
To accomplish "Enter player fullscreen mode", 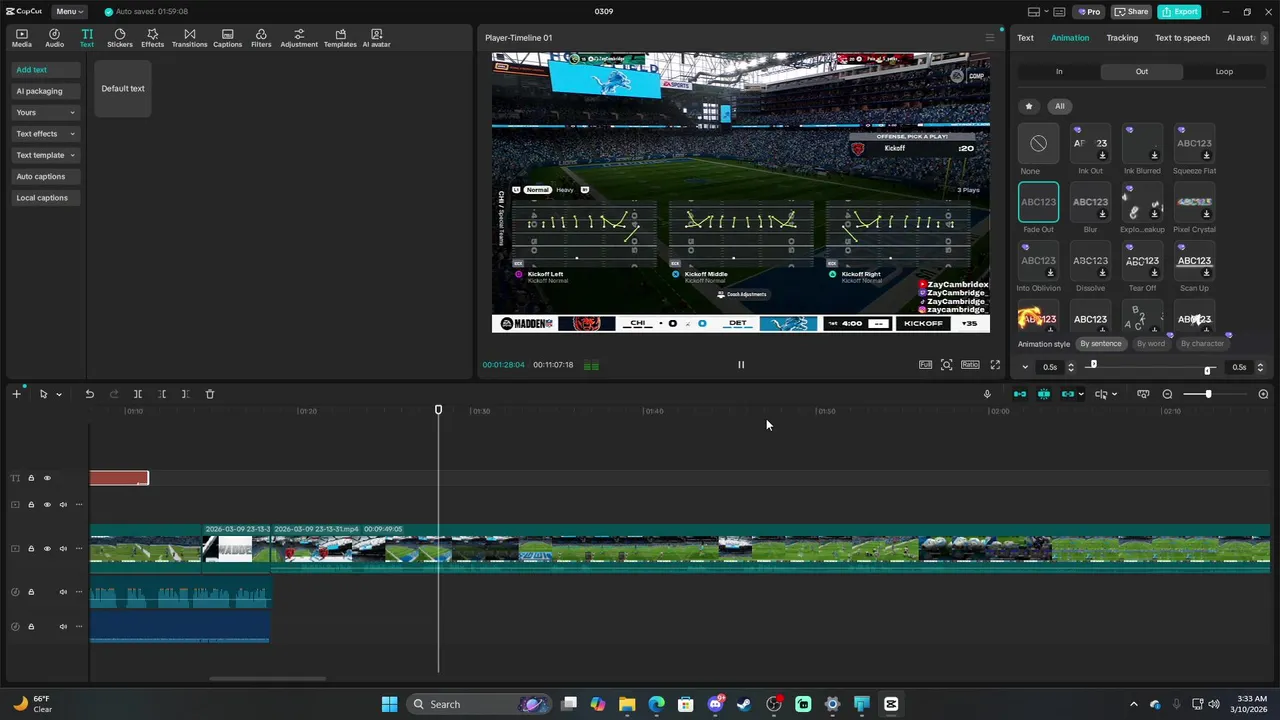I will [x=995, y=365].
